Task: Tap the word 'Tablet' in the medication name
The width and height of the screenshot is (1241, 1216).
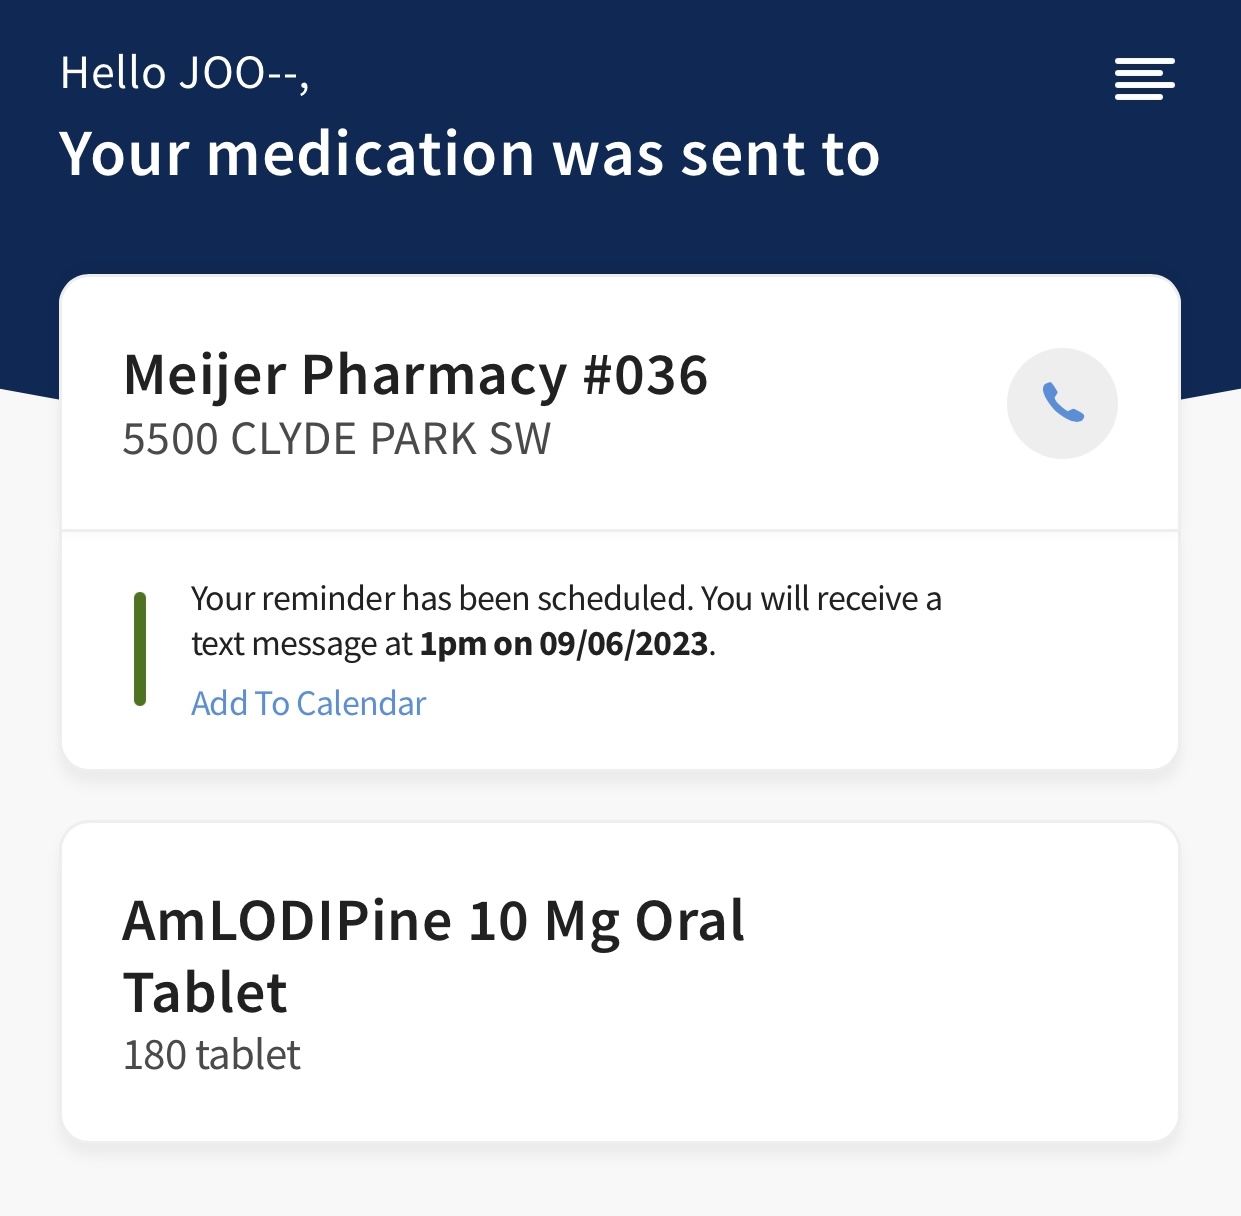Action: tap(205, 993)
